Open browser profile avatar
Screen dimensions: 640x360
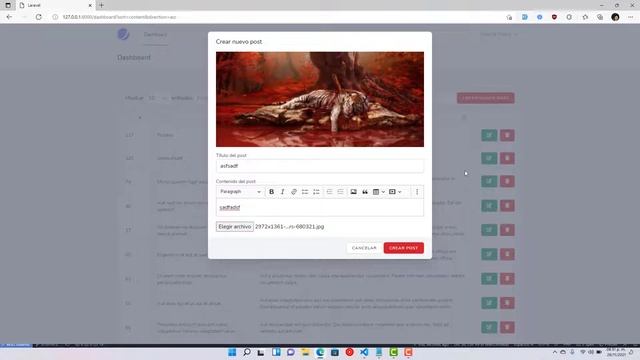[x=615, y=17]
